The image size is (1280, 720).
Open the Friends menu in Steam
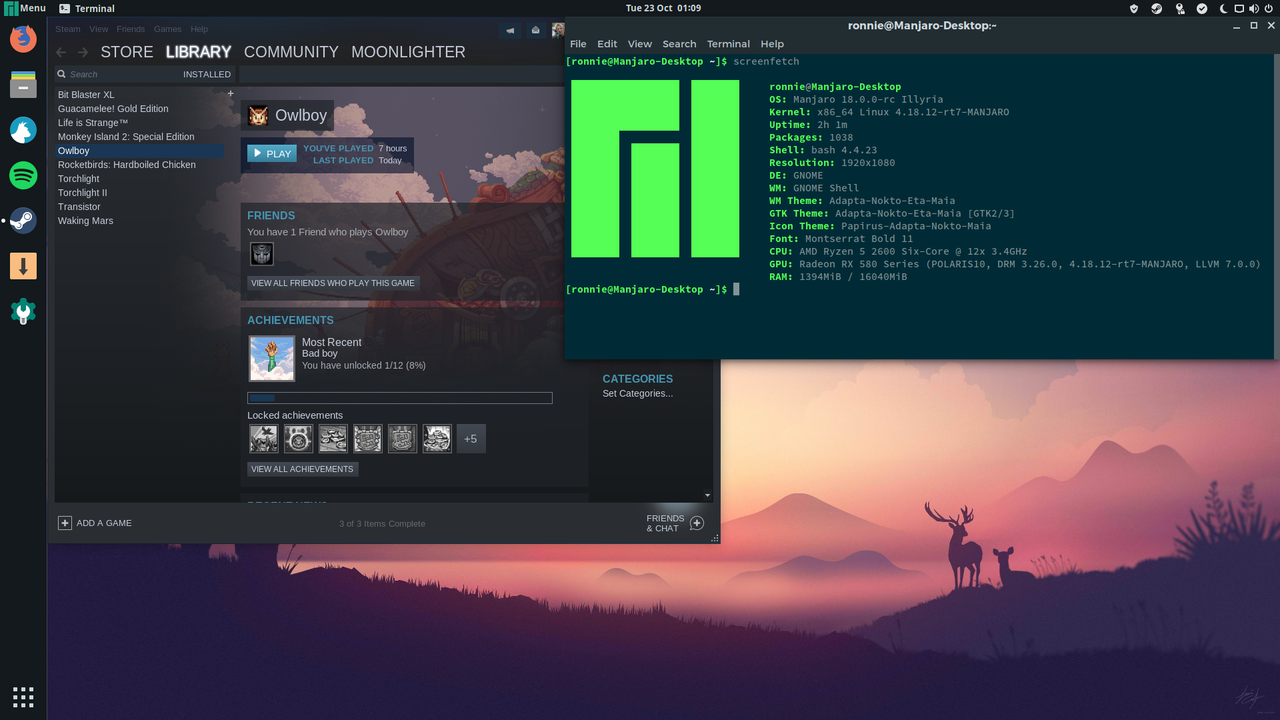131,29
